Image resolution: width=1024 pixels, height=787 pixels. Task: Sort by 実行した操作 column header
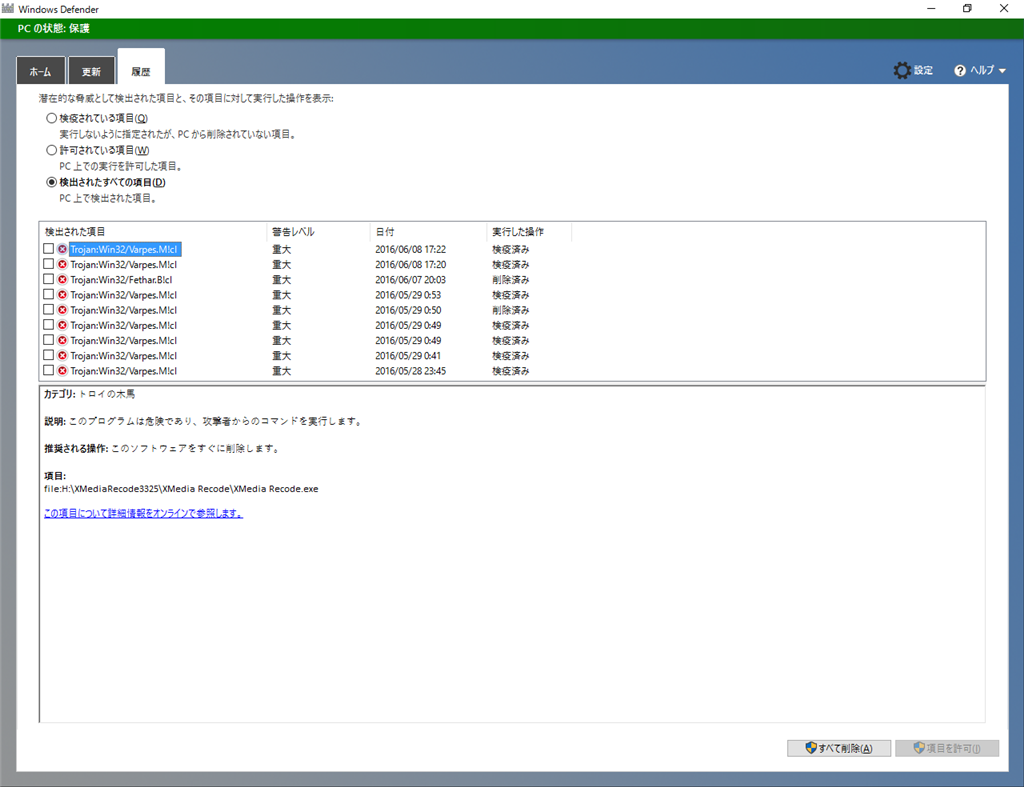(529, 232)
